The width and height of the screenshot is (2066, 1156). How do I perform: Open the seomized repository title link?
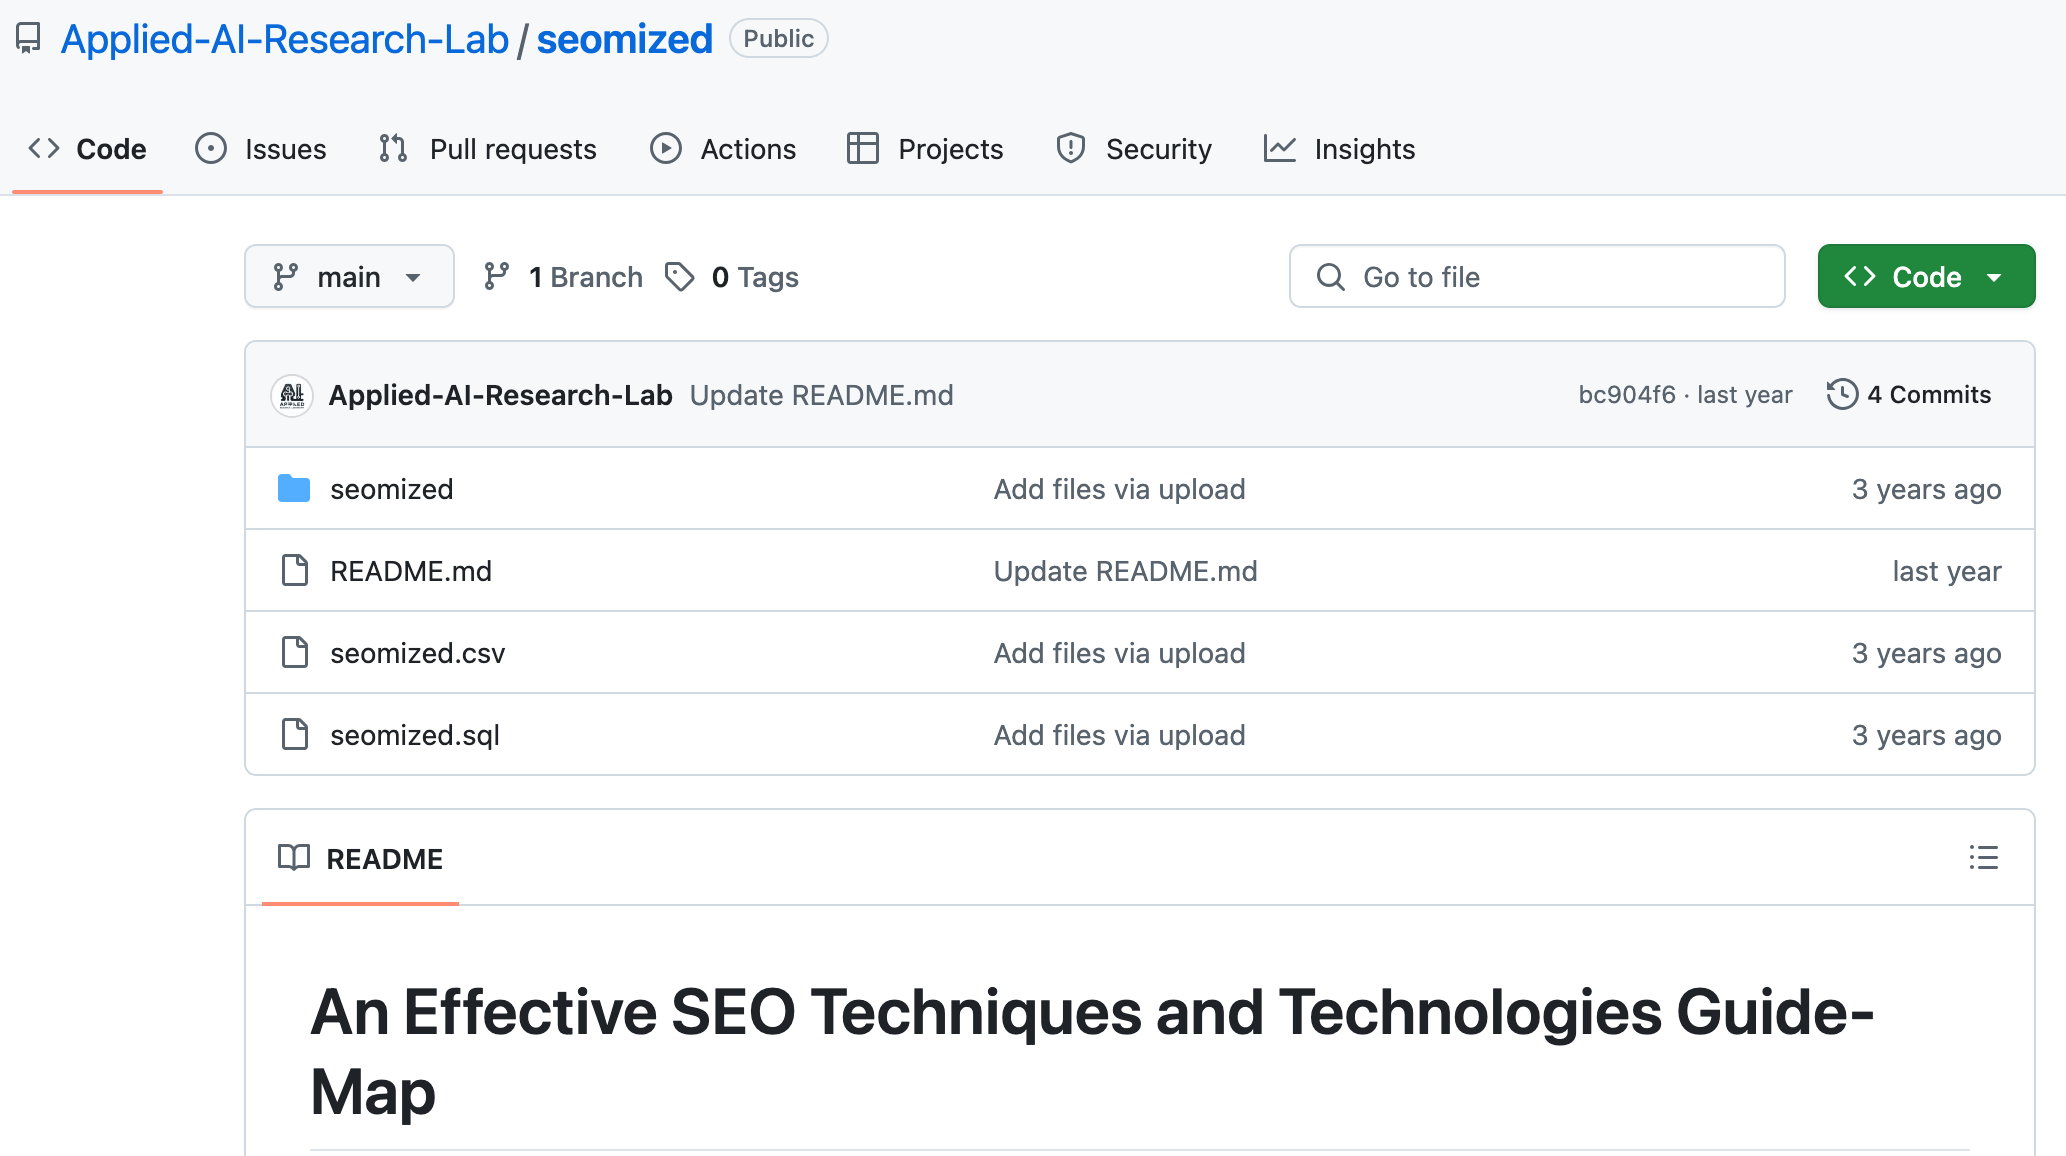coord(625,39)
